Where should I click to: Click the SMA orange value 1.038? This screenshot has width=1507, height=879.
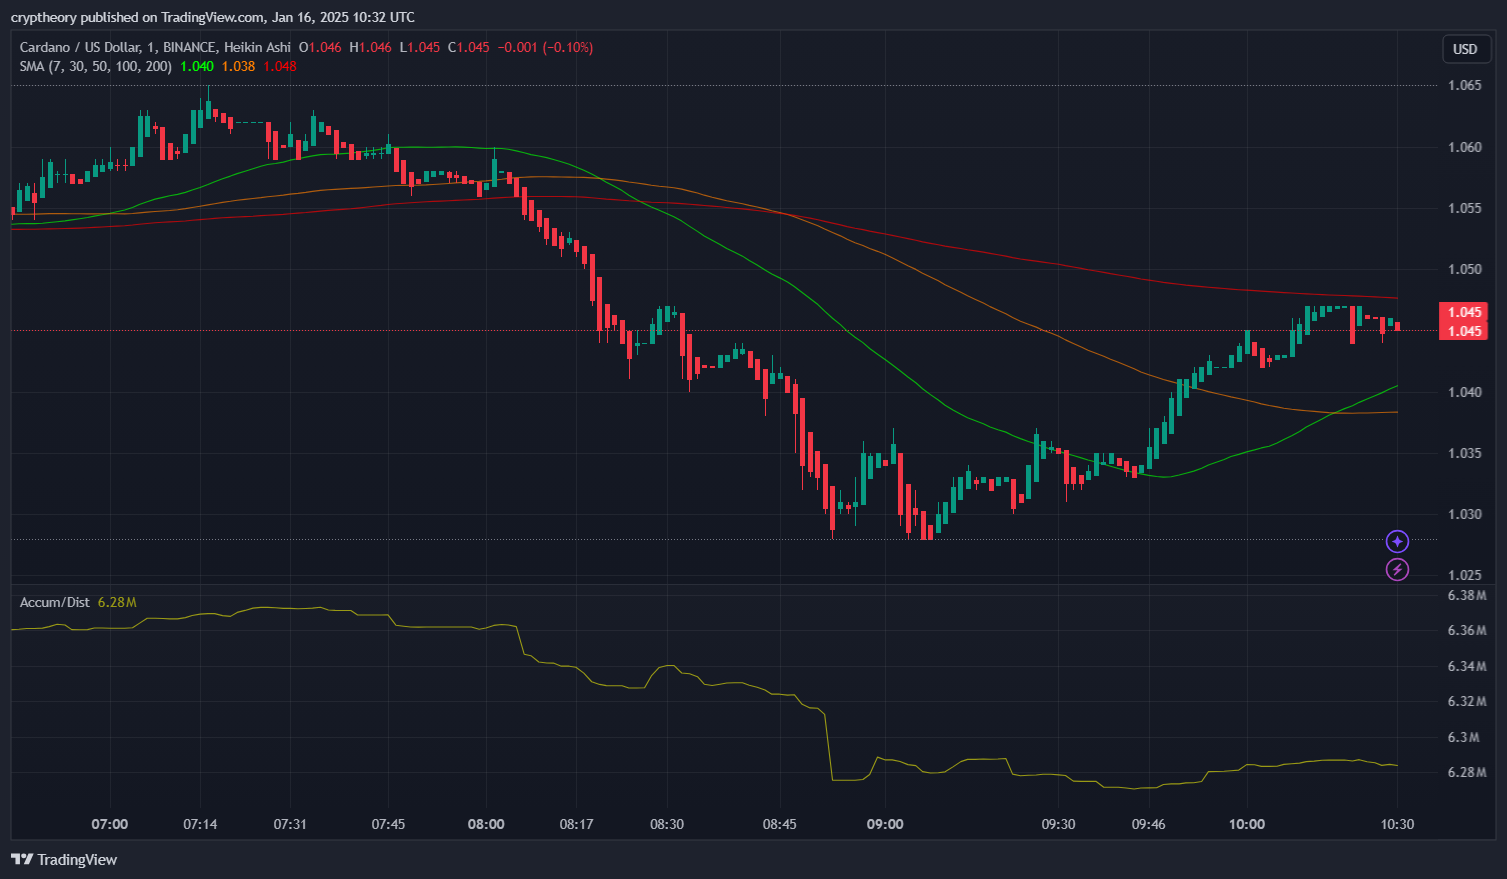coord(238,66)
